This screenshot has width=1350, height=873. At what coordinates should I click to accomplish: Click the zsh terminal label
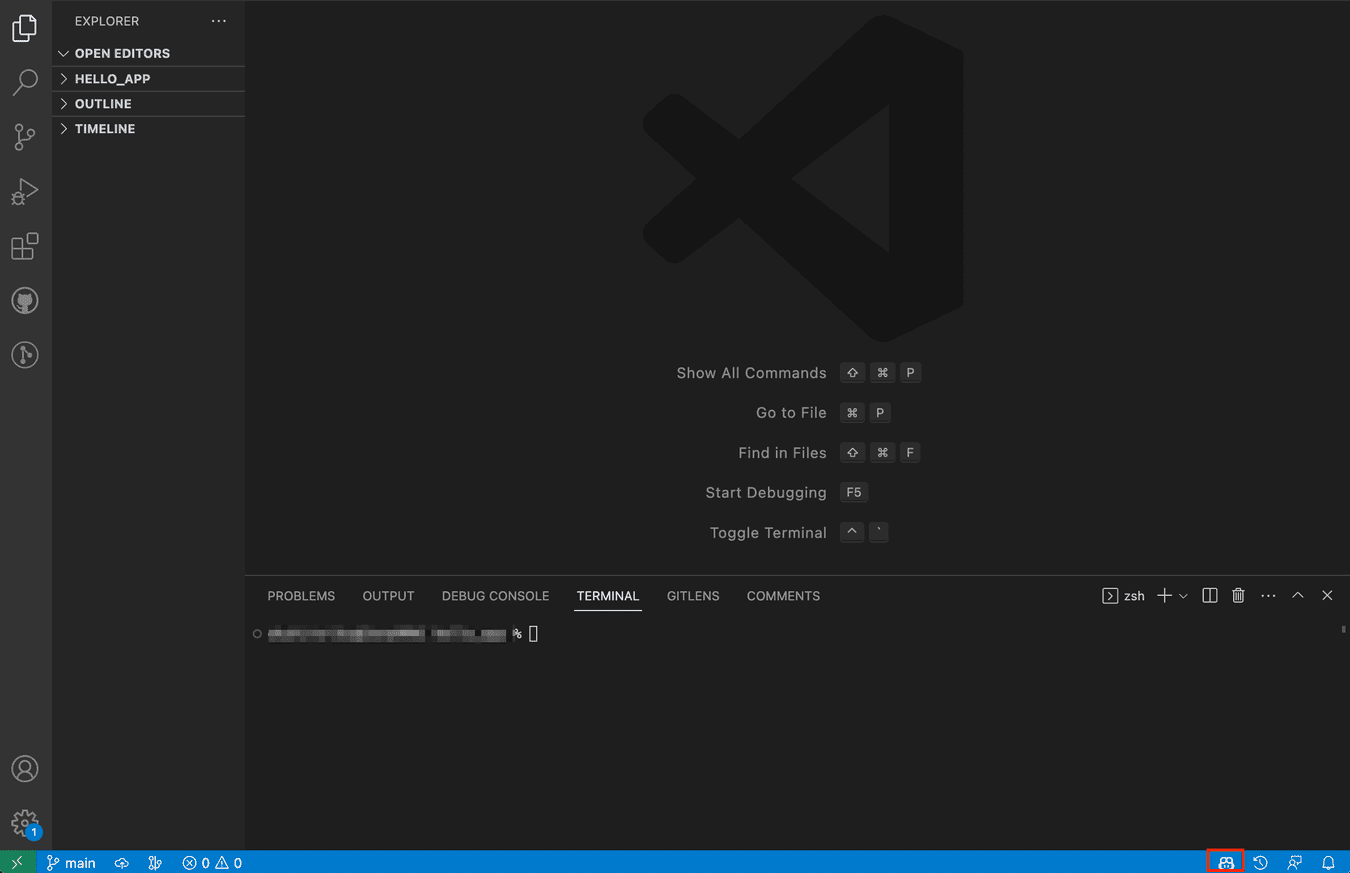coord(1124,596)
